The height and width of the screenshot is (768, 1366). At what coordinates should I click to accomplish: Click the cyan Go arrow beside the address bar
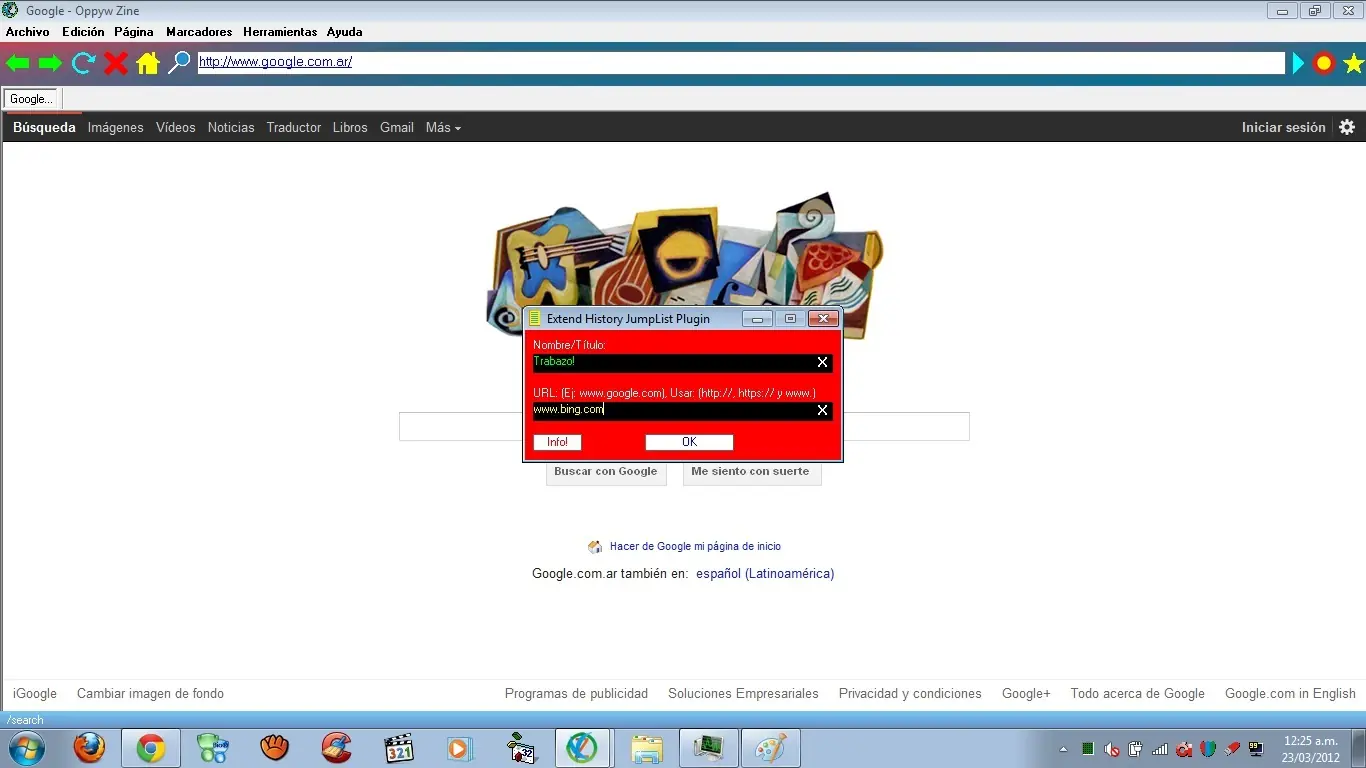pos(1298,64)
